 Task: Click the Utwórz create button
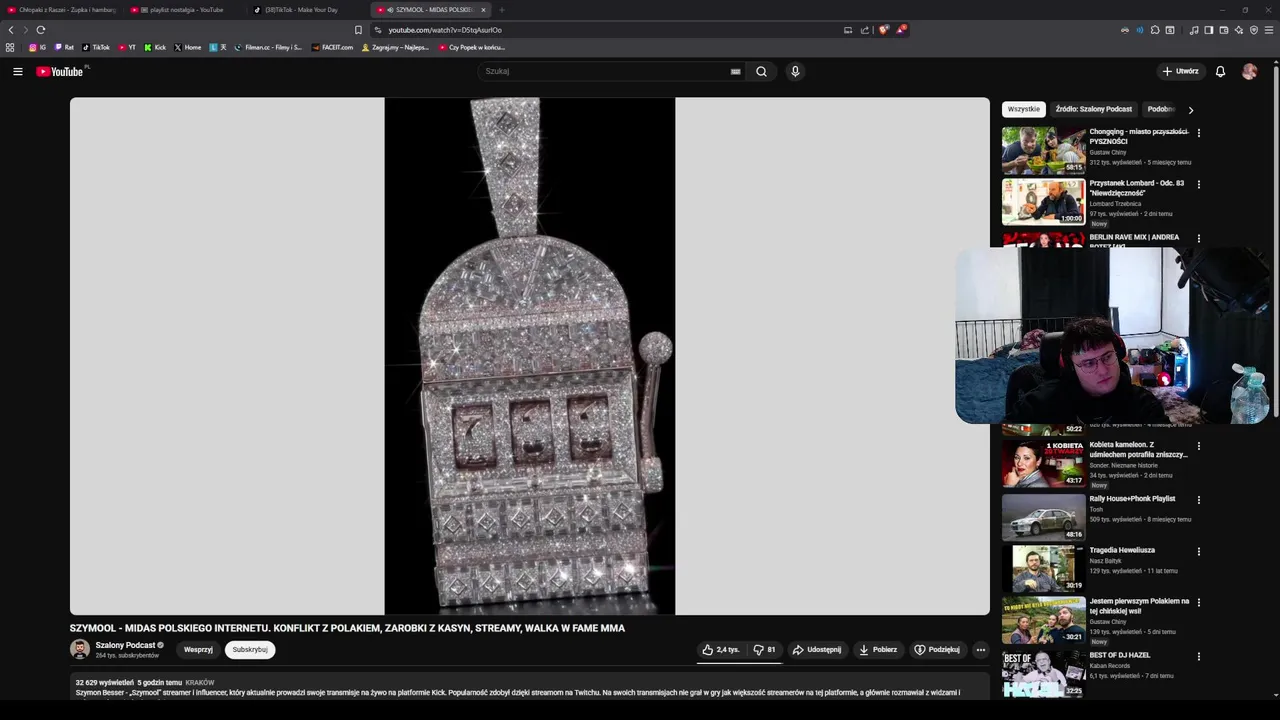point(1180,71)
